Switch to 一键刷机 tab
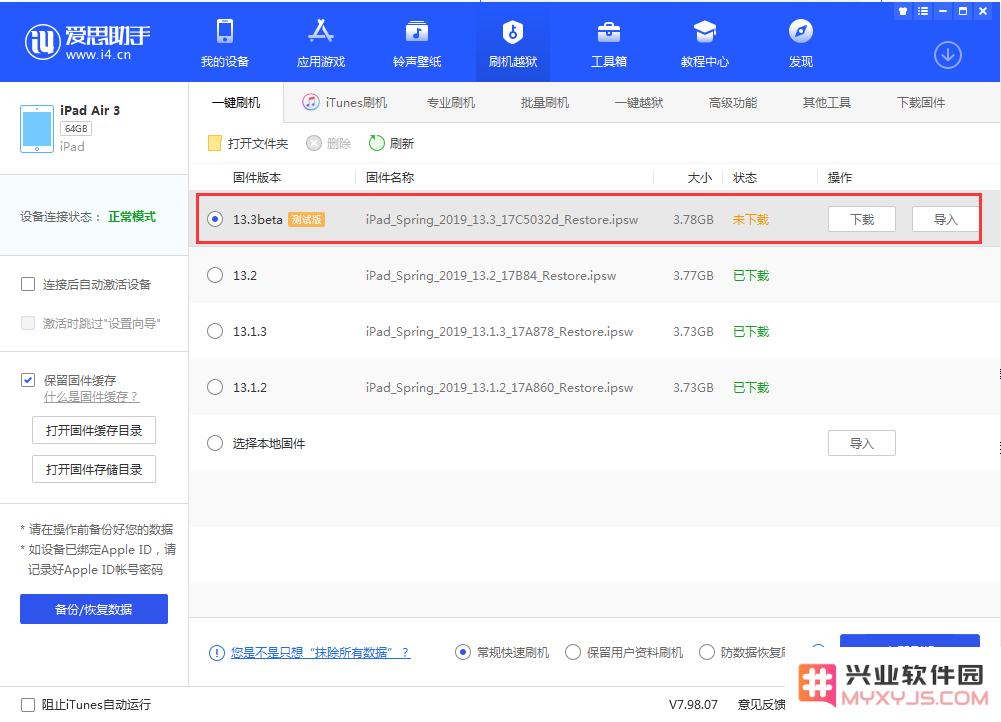 pyautogui.click(x=236, y=103)
